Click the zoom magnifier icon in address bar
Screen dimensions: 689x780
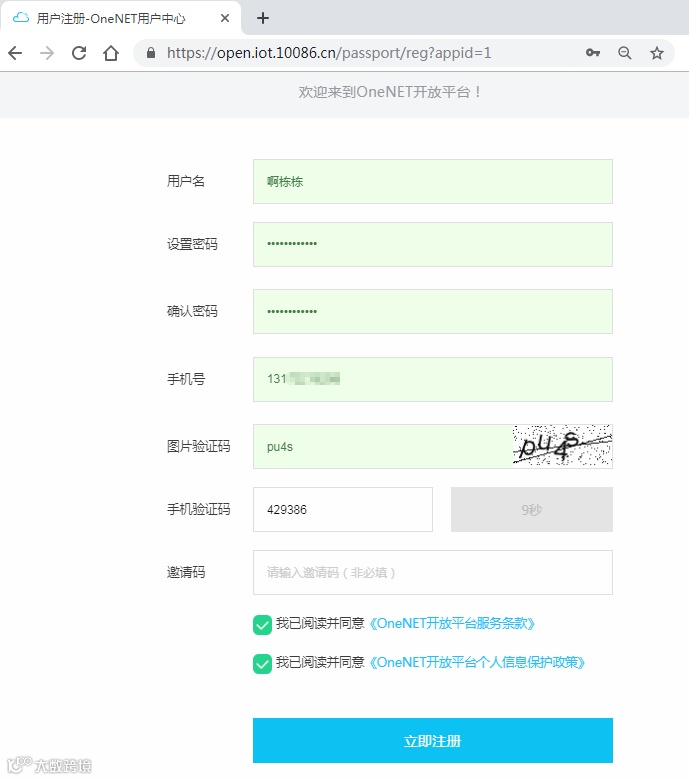point(625,53)
